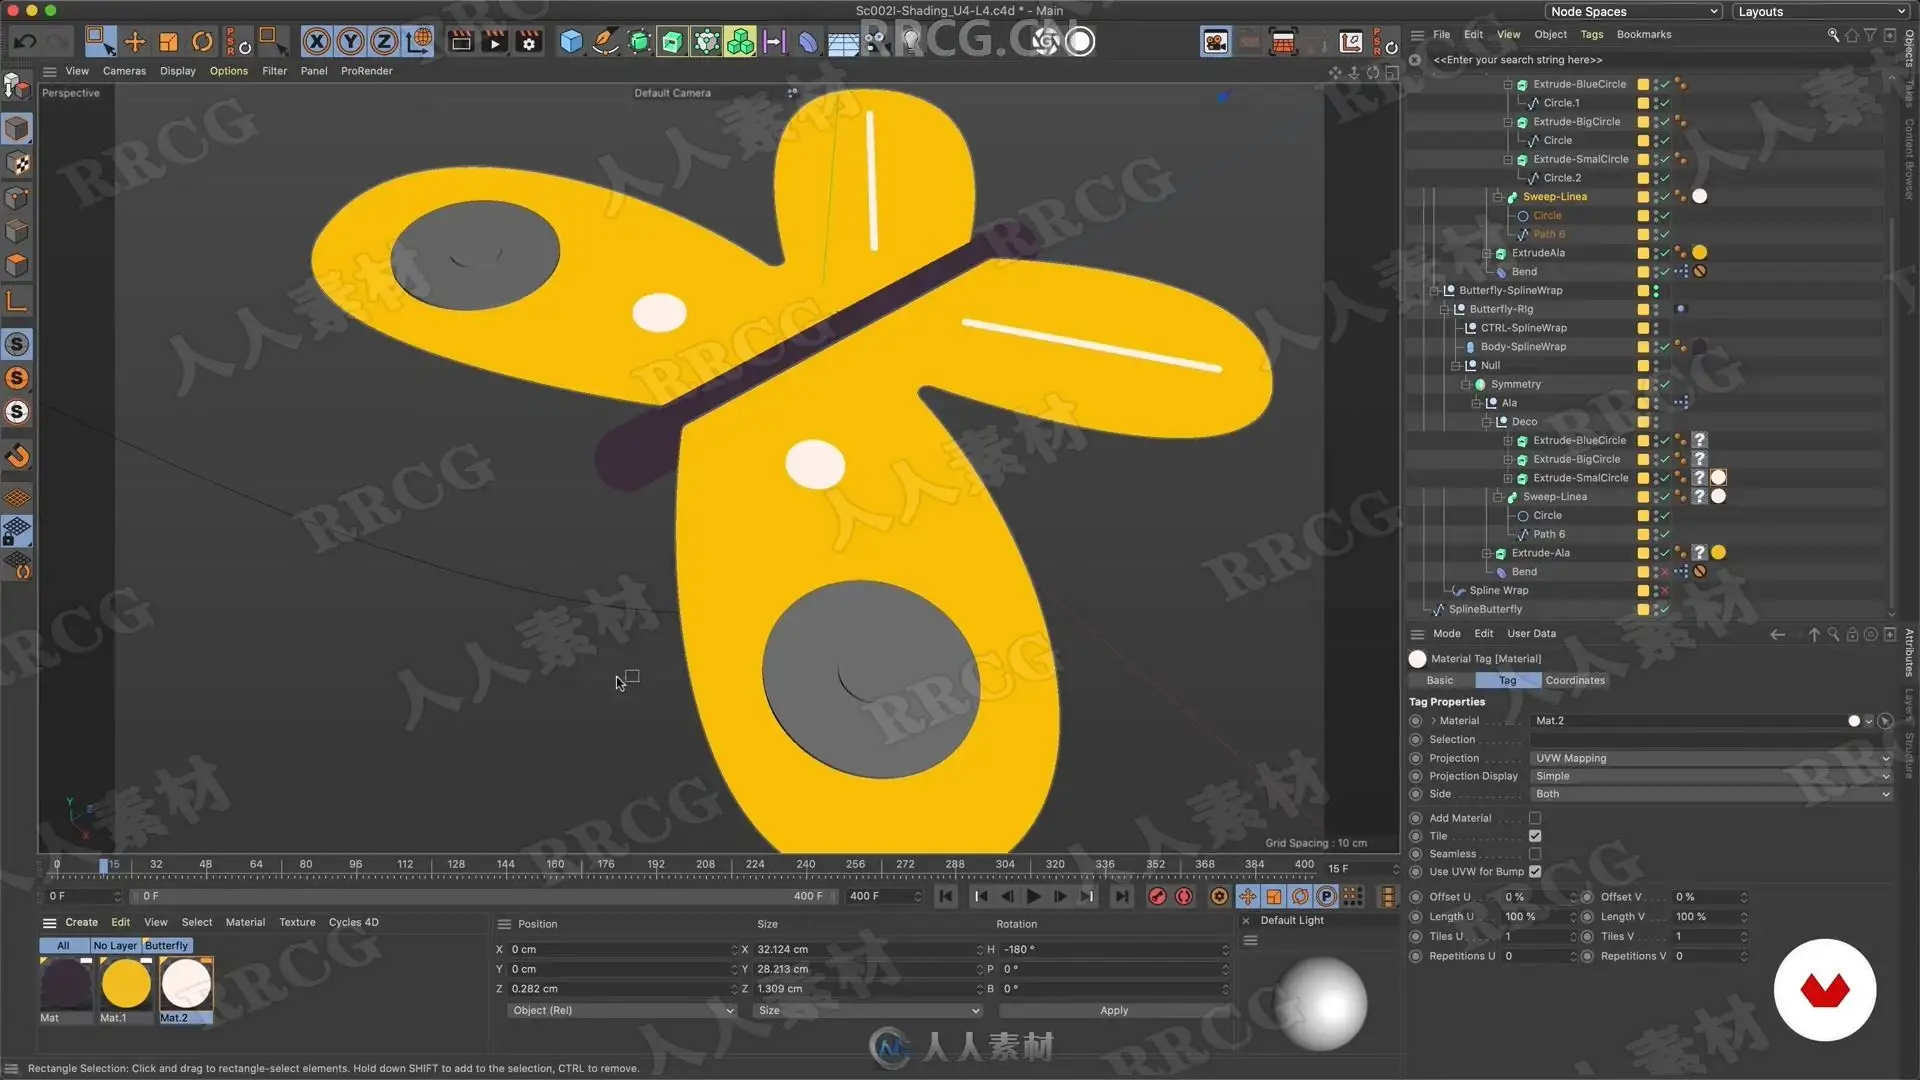Image resolution: width=1920 pixels, height=1080 pixels.
Task: Add a Cube primitive object
Action: coord(571,42)
